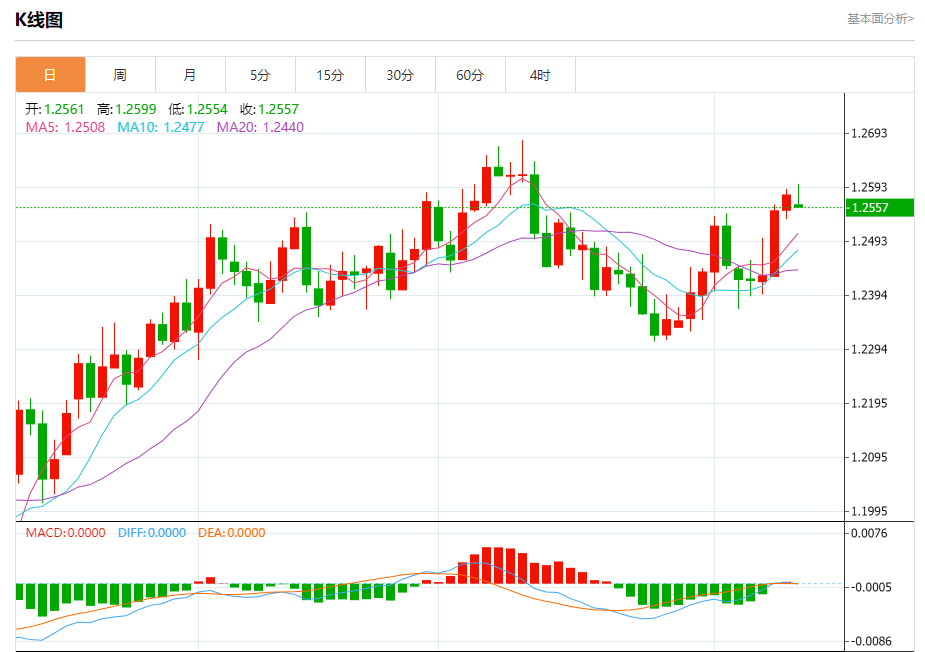925x652 pixels.
Task: Click the -0.0086 MACD axis label
Action: tap(870, 641)
